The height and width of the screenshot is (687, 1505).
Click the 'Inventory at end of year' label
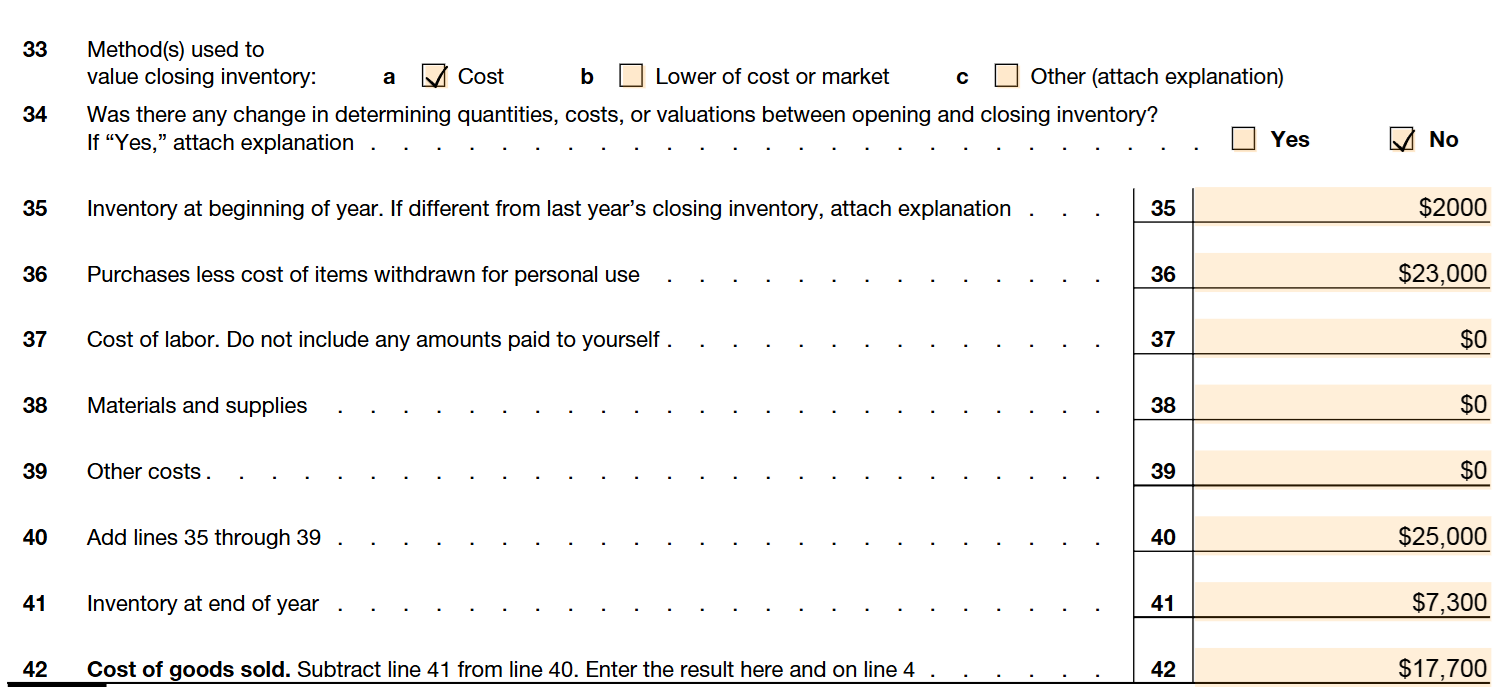(x=203, y=604)
